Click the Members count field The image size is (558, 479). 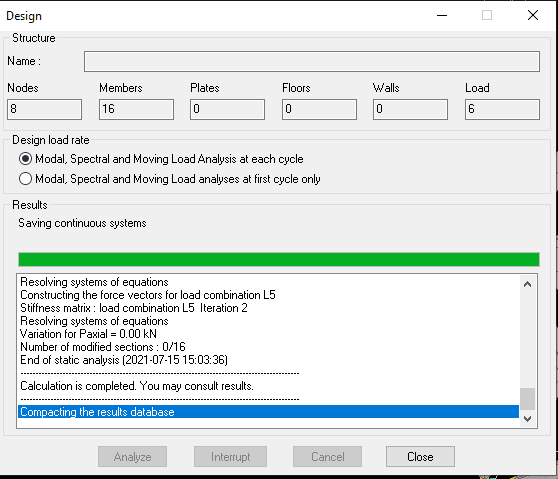pyautogui.click(x=136, y=109)
